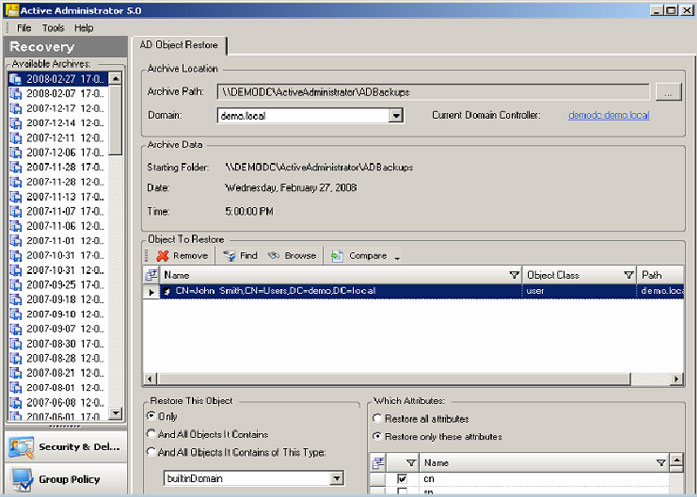Image resolution: width=697 pixels, height=497 pixels.
Task: Click the Archive Path text field
Action: click(433, 92)
